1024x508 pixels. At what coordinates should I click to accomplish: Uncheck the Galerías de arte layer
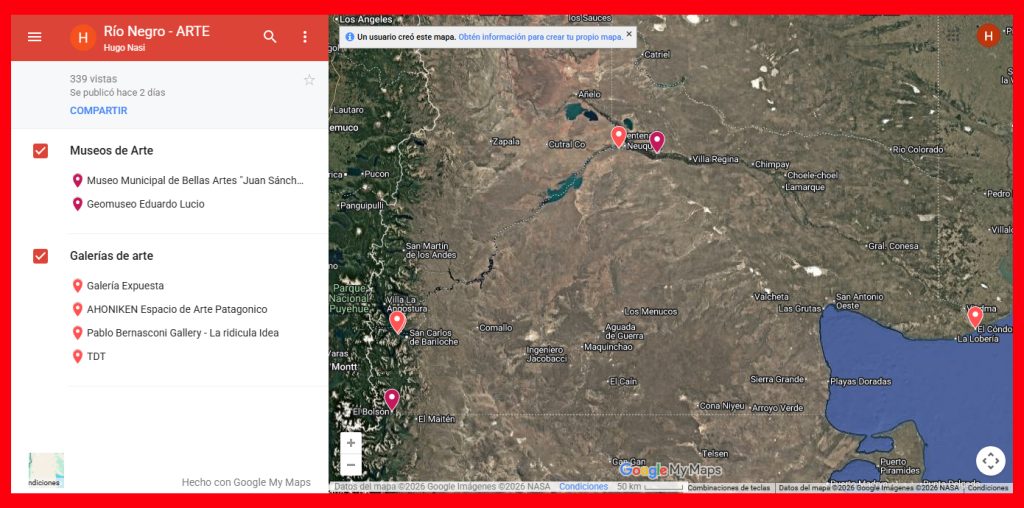pyautogui.click(x=41, y=256)
